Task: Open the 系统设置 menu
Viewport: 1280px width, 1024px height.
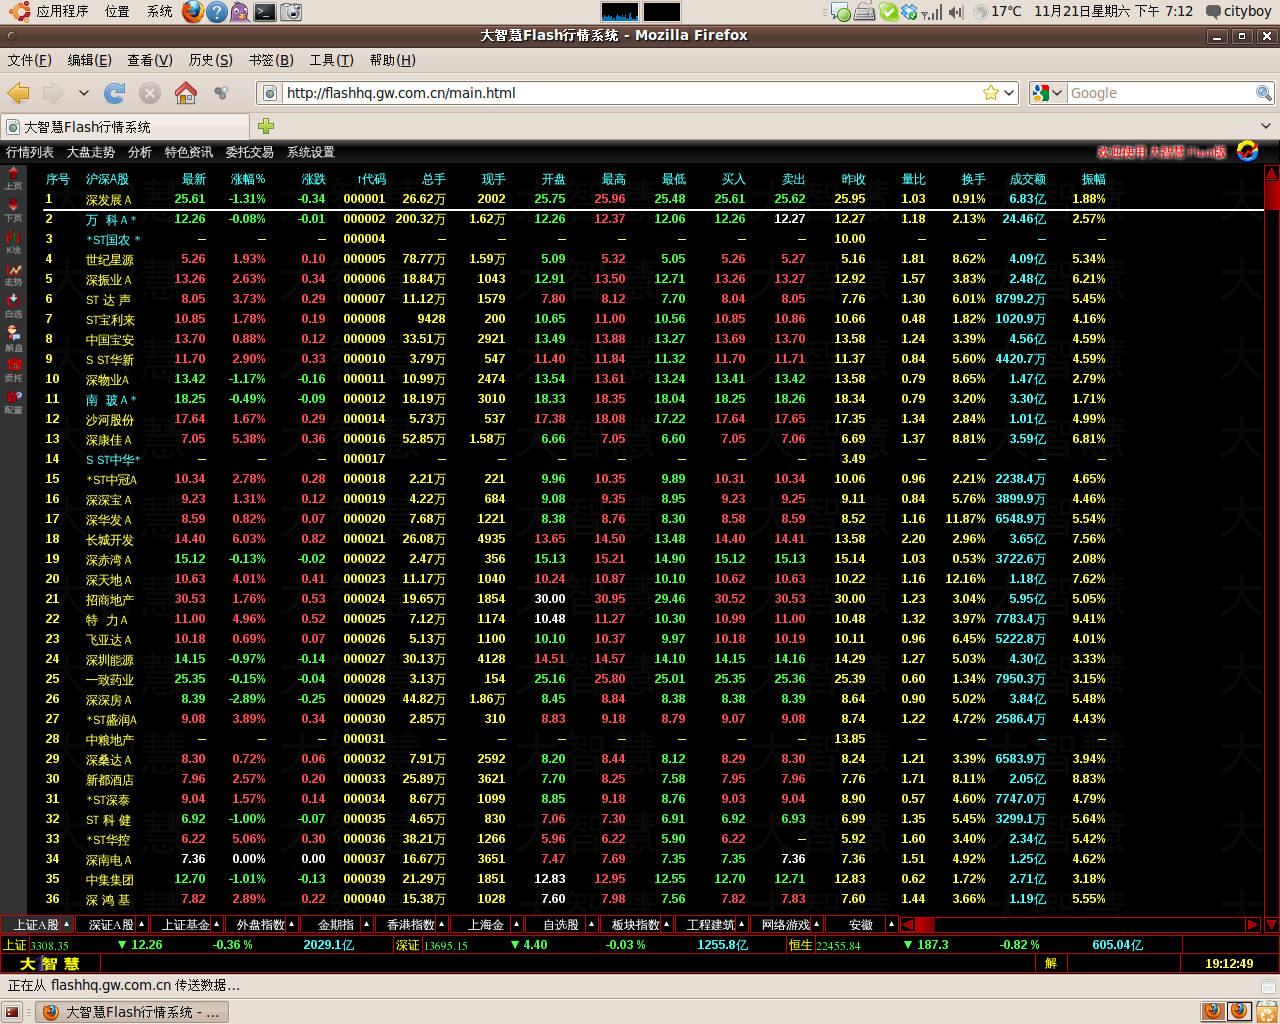Action: [311, 152]
